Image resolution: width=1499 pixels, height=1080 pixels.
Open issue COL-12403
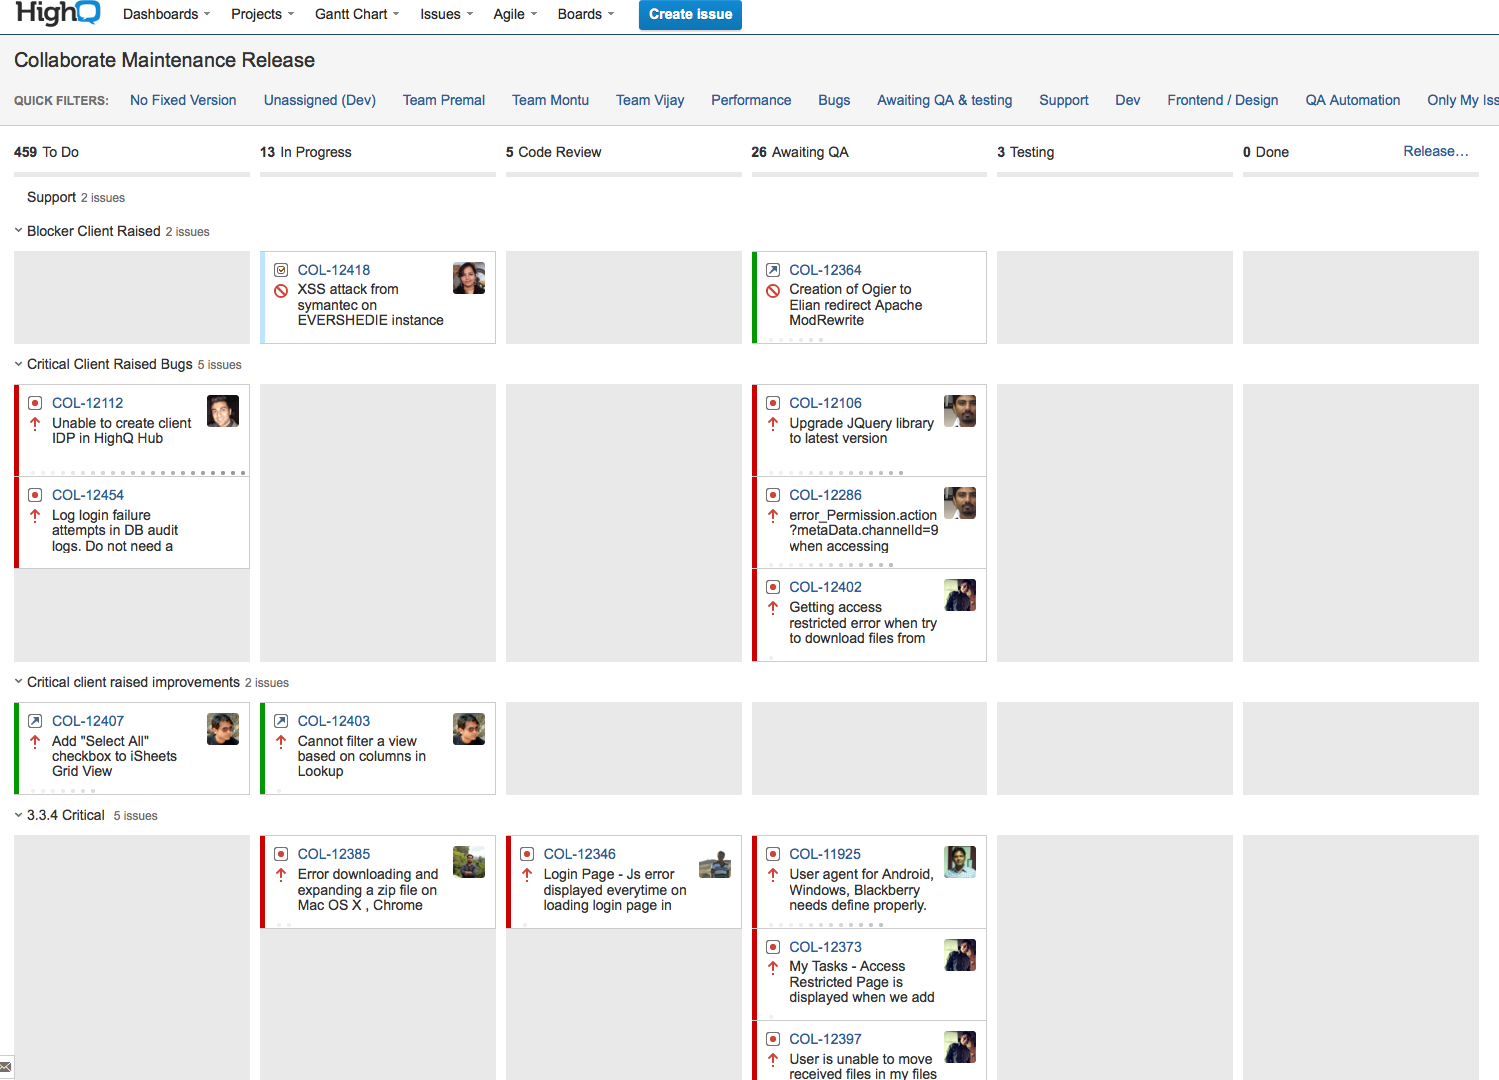click(x=333, y=720)
